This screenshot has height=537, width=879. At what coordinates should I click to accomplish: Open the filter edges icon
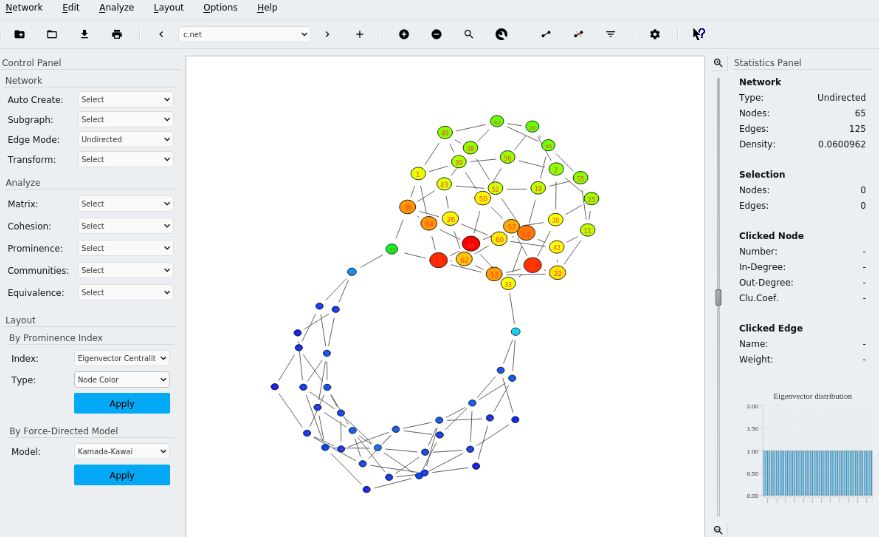tap(610, 34)
